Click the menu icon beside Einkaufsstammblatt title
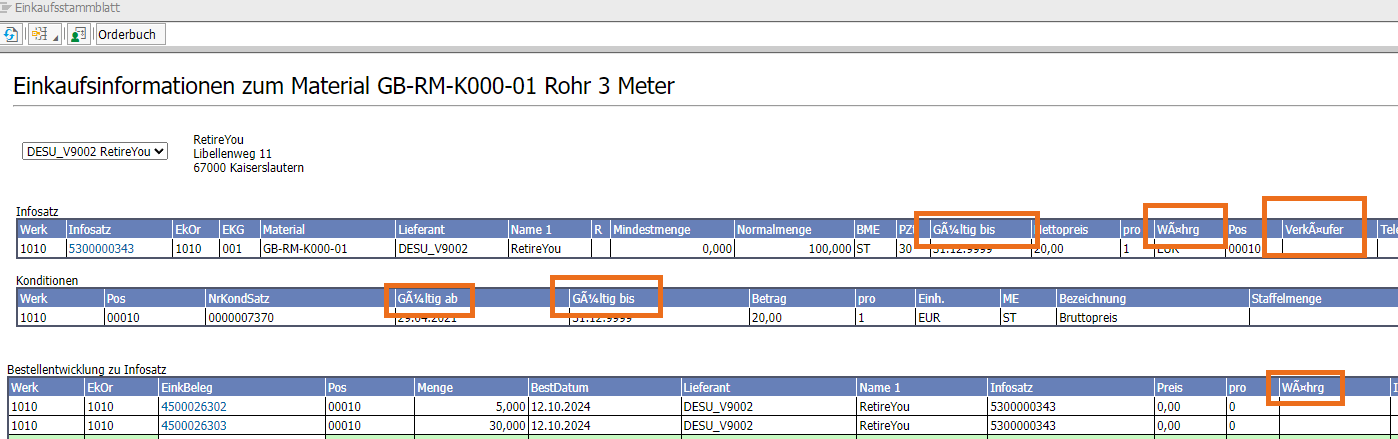Image resolution: width=1398 pixels, height=439 pixels. (x=6, y=7)
